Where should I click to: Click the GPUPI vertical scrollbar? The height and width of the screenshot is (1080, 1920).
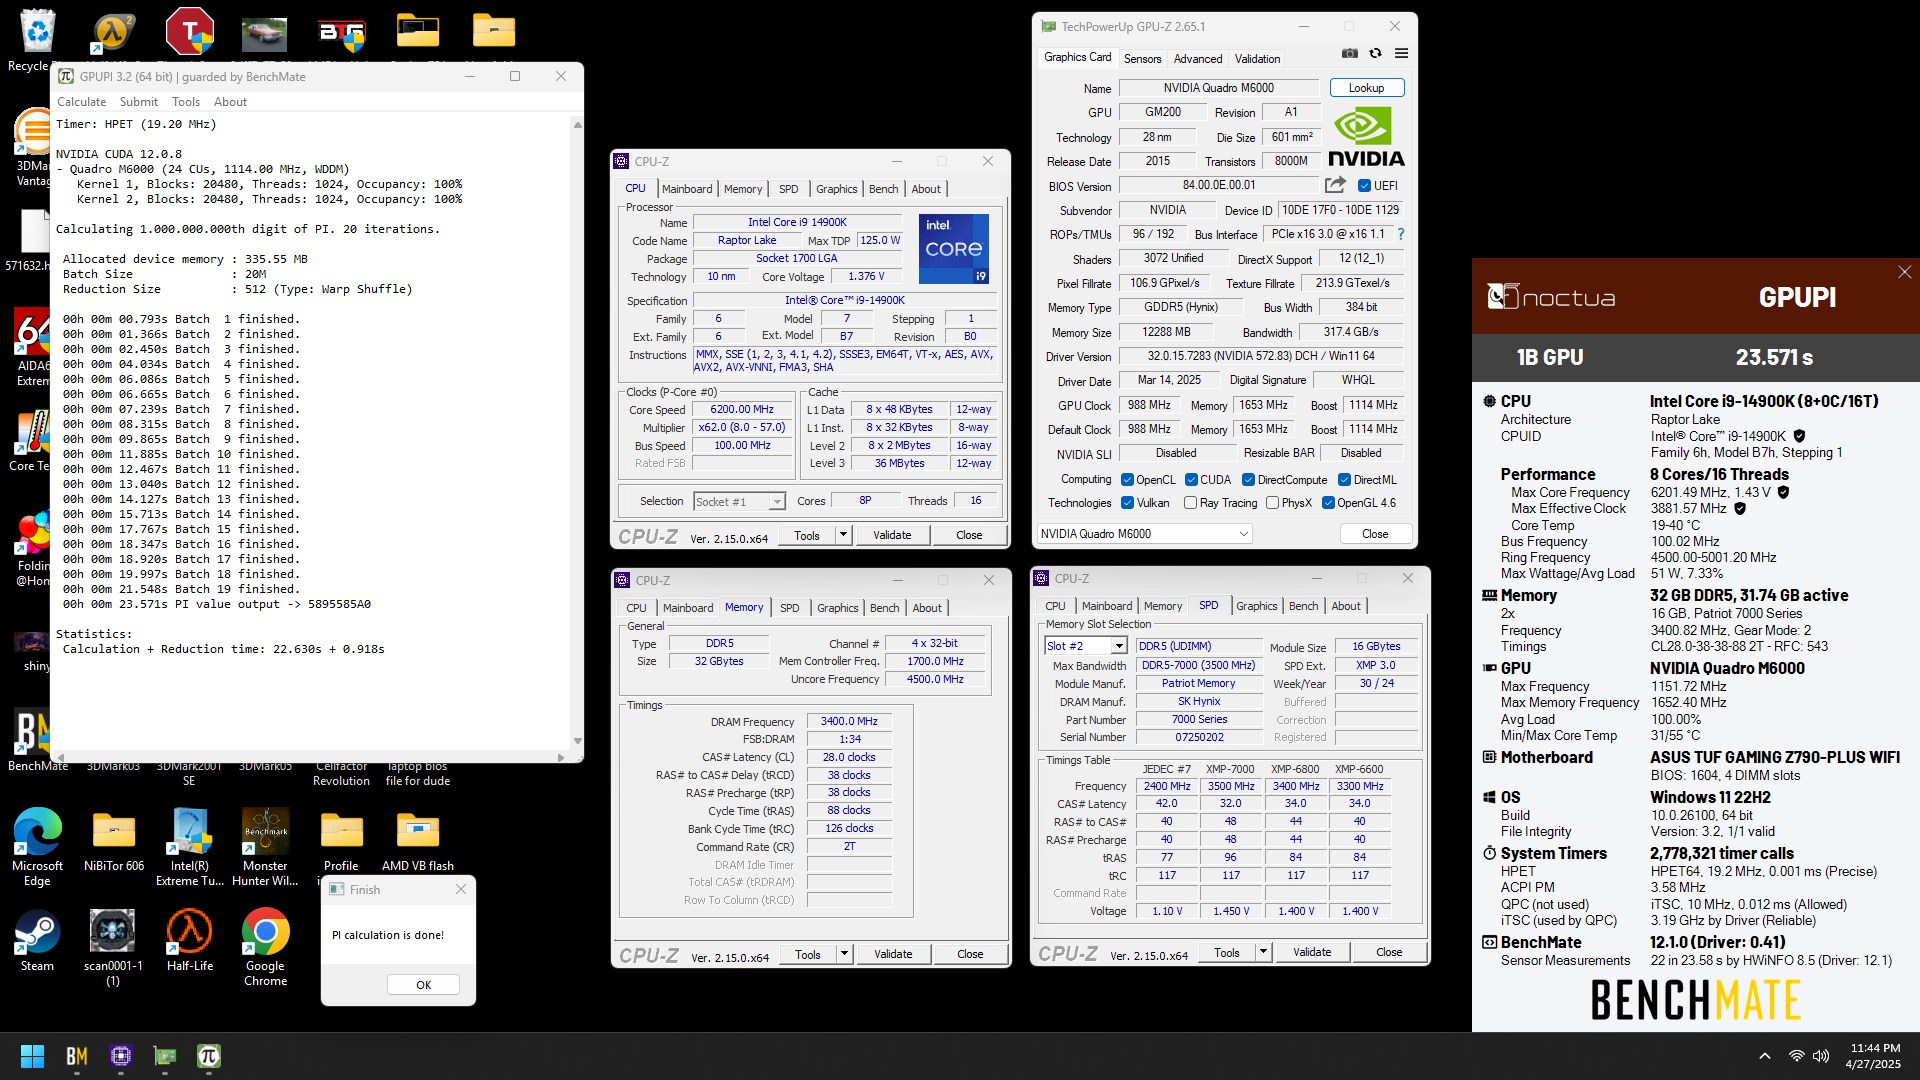pos(577,432)
